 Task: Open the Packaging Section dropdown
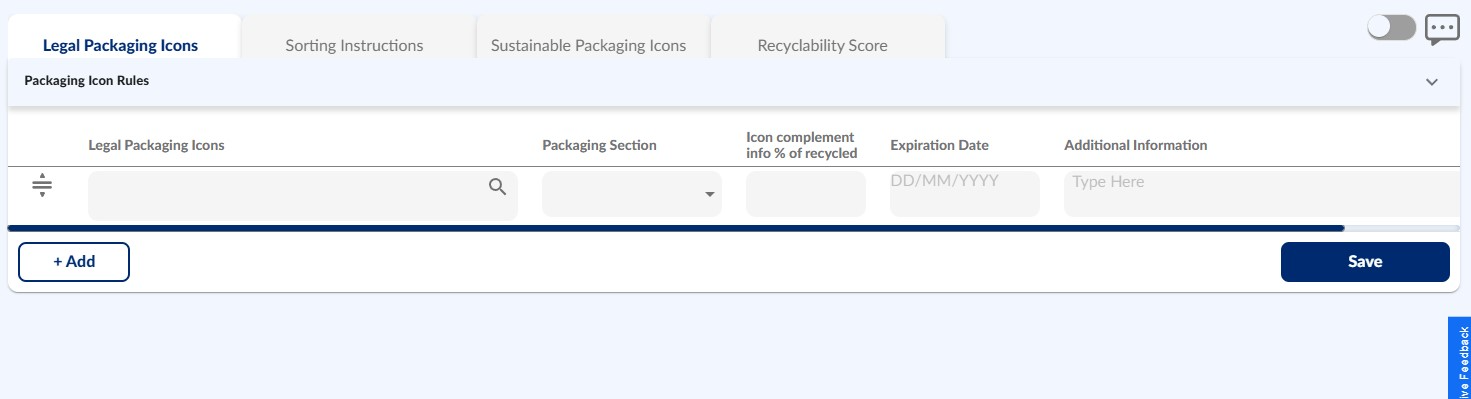point(632,194)
